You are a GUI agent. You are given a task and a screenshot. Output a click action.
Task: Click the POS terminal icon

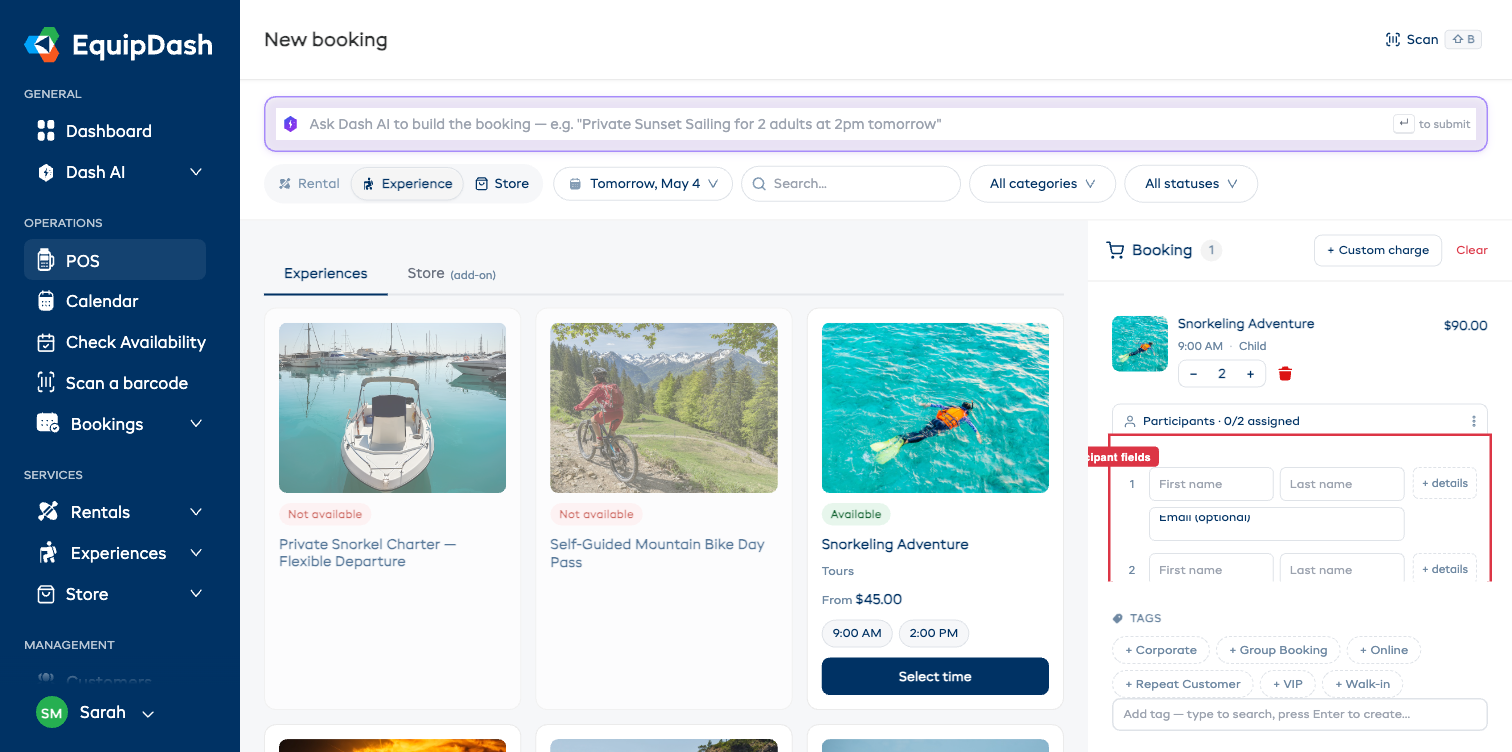(x=45, y=260)
